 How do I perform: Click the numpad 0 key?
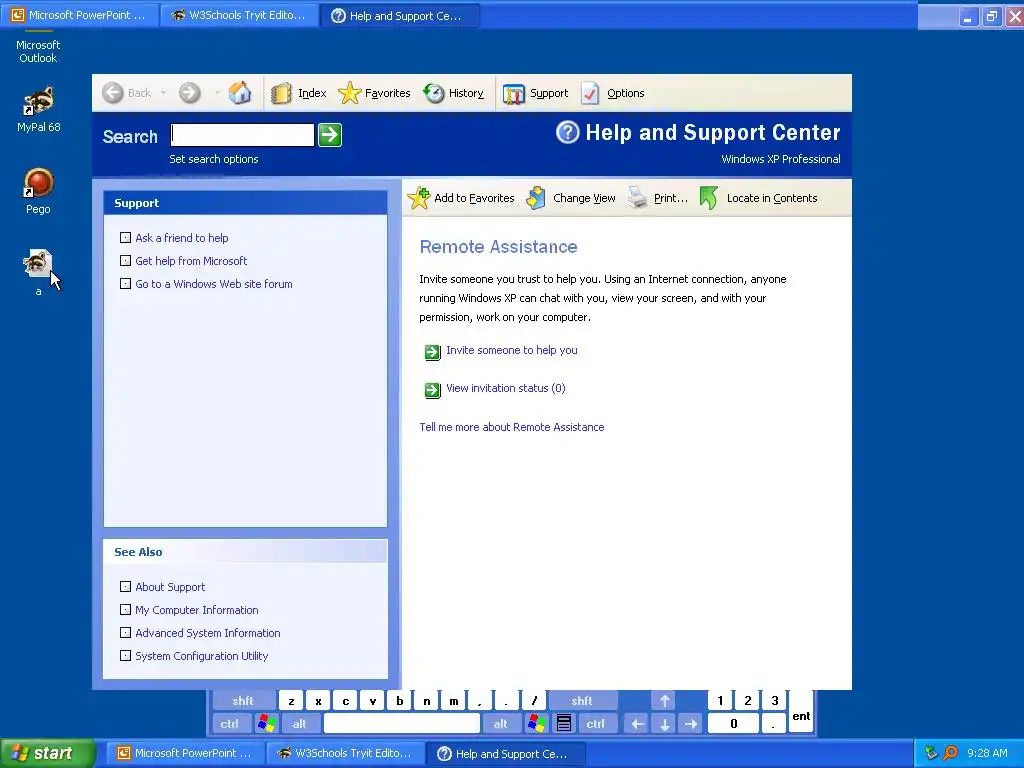(733, 724)
